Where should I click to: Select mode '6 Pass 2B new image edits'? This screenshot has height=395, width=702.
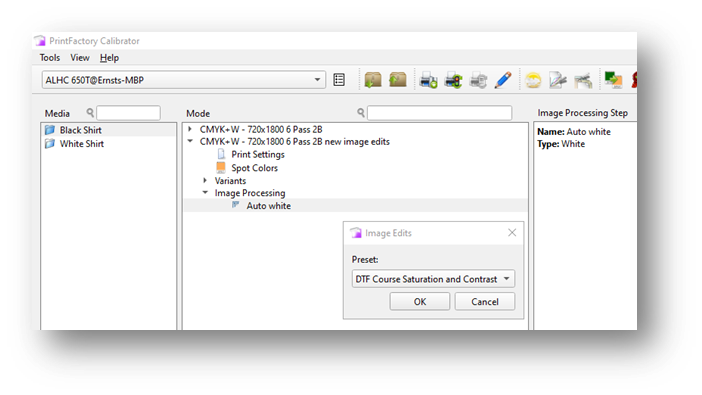click(x=295, y=142)
